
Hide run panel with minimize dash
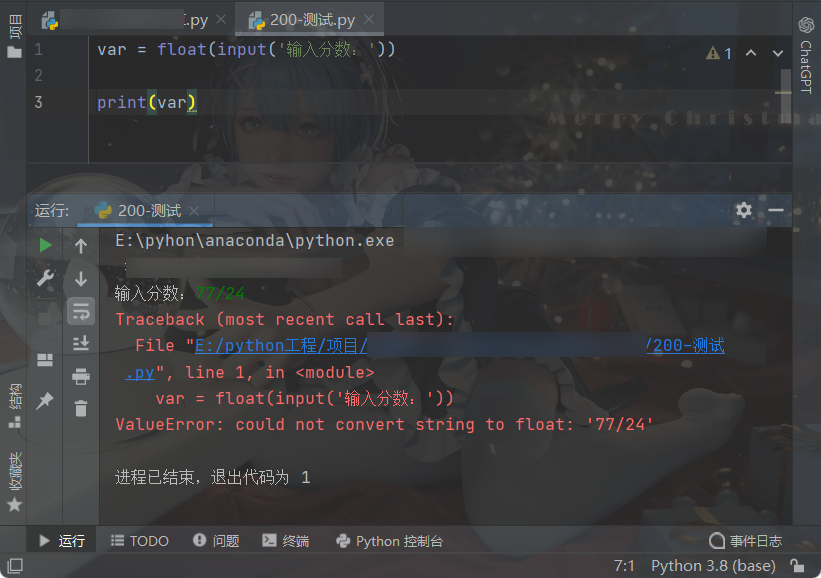click(x=776, y=210)
